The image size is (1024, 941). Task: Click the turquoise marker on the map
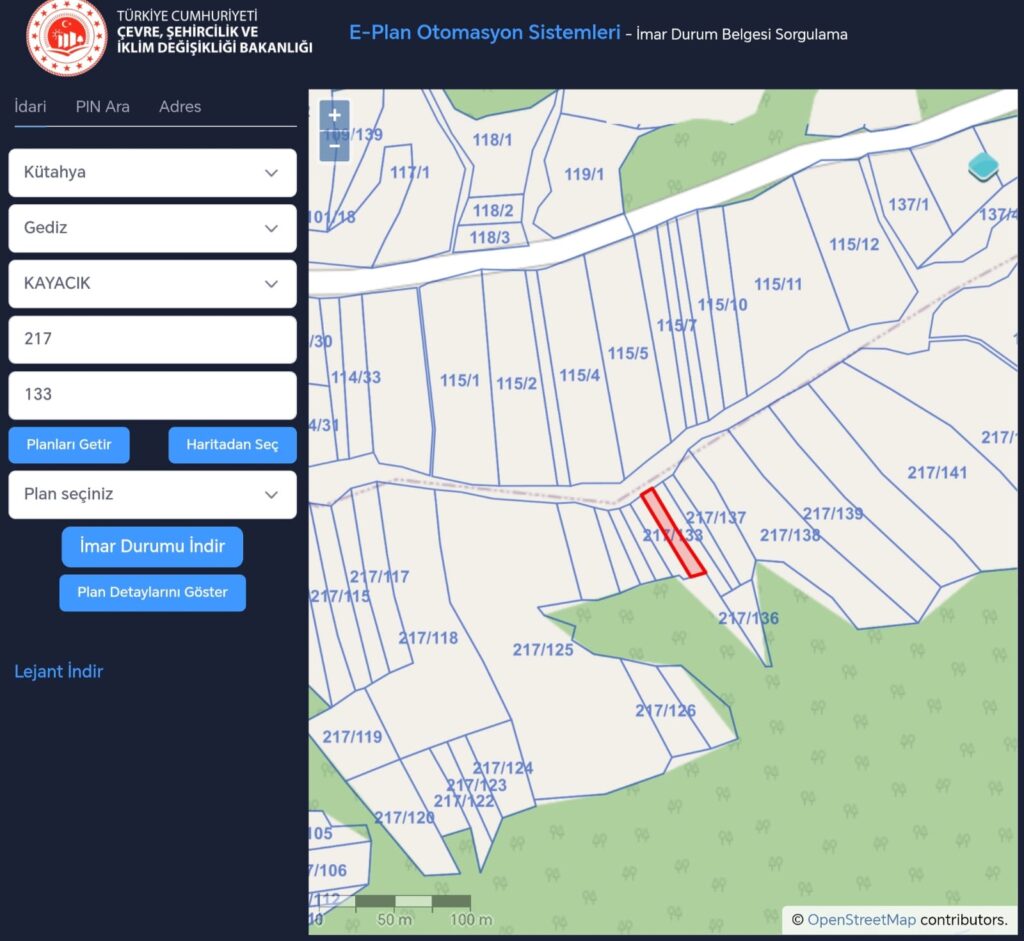(x=984, y=166)
